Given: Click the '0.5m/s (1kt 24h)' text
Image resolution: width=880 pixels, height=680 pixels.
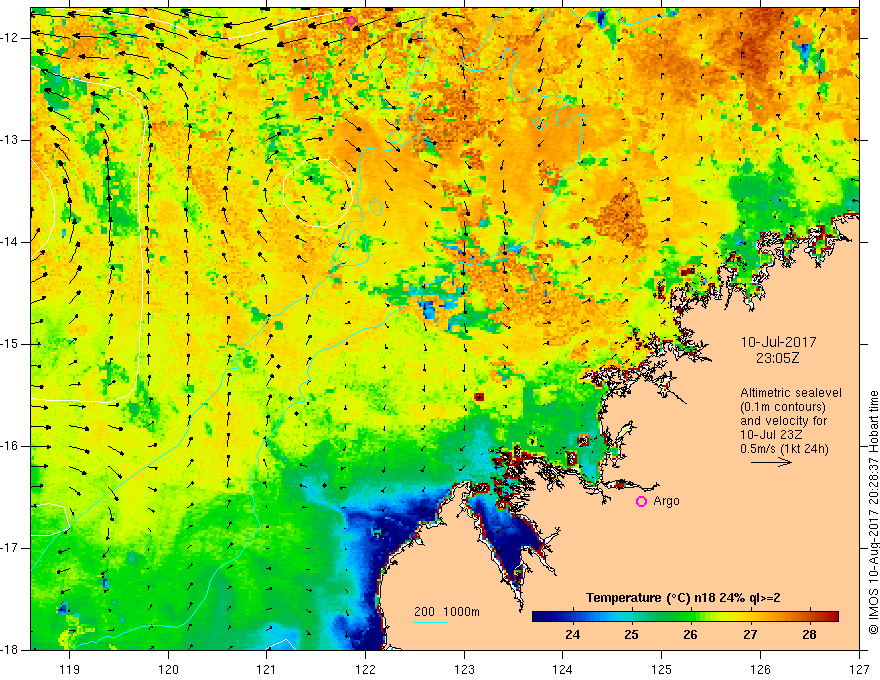Looking at the screenshot, I should [x=785, y=449].
